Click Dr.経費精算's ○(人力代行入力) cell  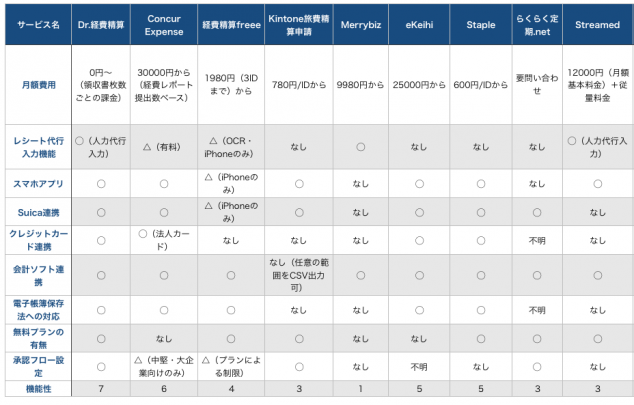point(101,147)
